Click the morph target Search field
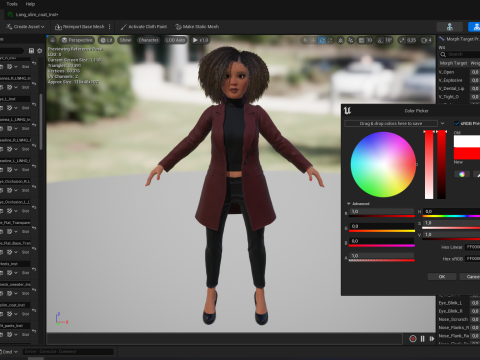Viewport: 480px width, 360px height. point(460,54)
